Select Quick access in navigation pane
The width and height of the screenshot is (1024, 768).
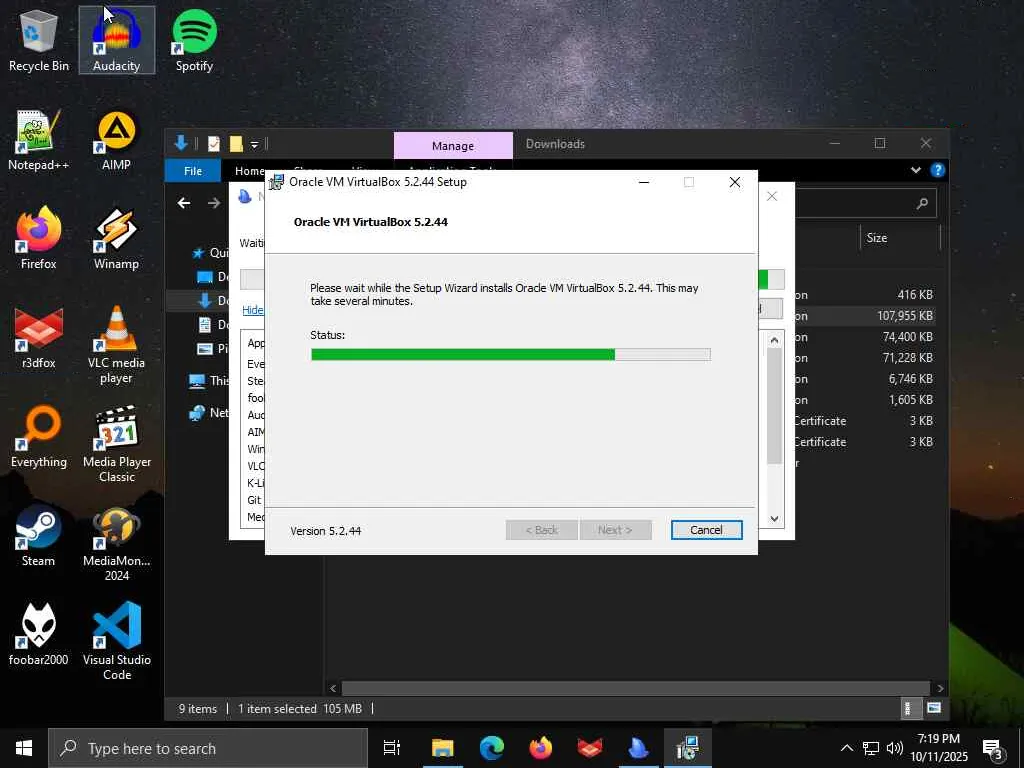[210, 253]
